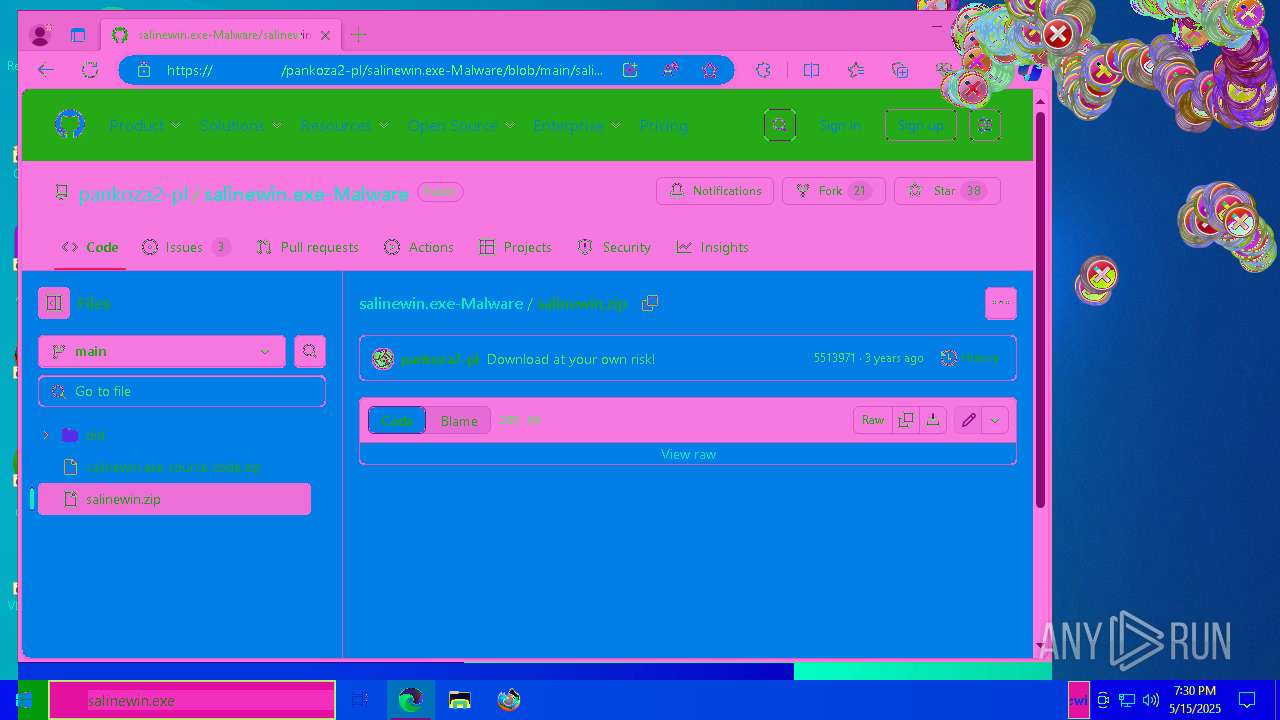This screenshot has width=1280, height=720.
Task: Expand the Open Source menu
Action: pos(461,125)
